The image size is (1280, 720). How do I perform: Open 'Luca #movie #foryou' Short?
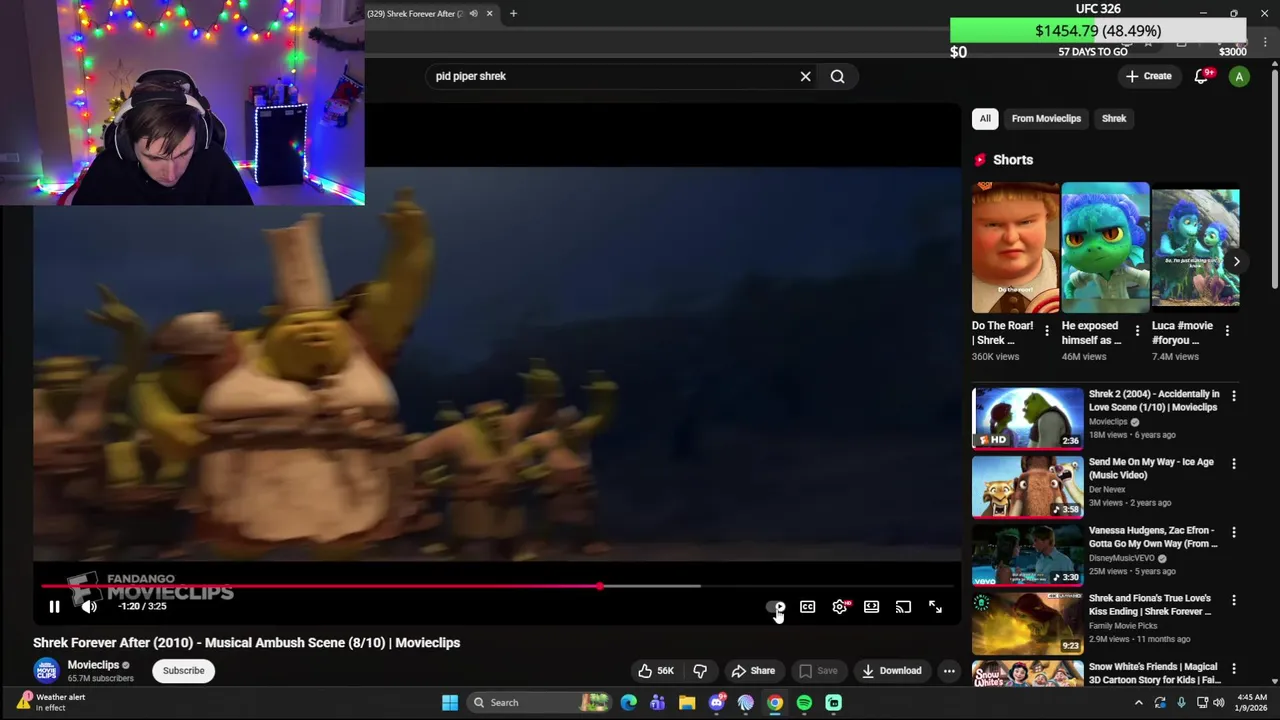(1195, 248)
